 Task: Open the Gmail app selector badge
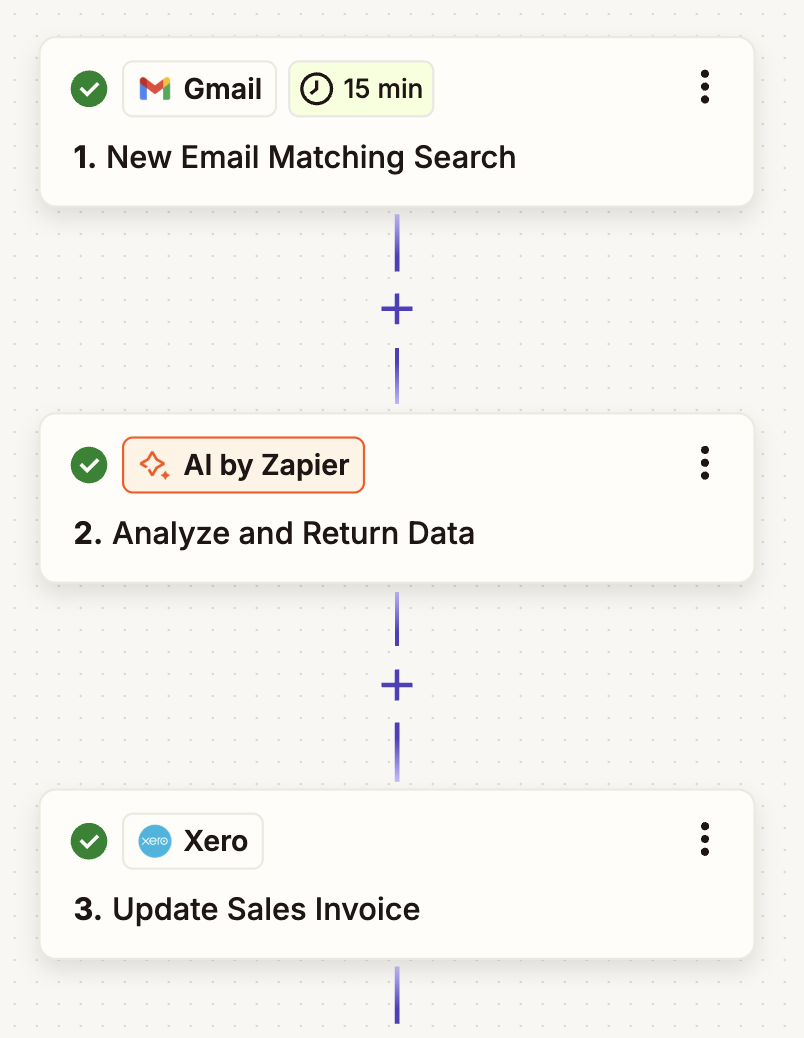(x=199, y=88)
